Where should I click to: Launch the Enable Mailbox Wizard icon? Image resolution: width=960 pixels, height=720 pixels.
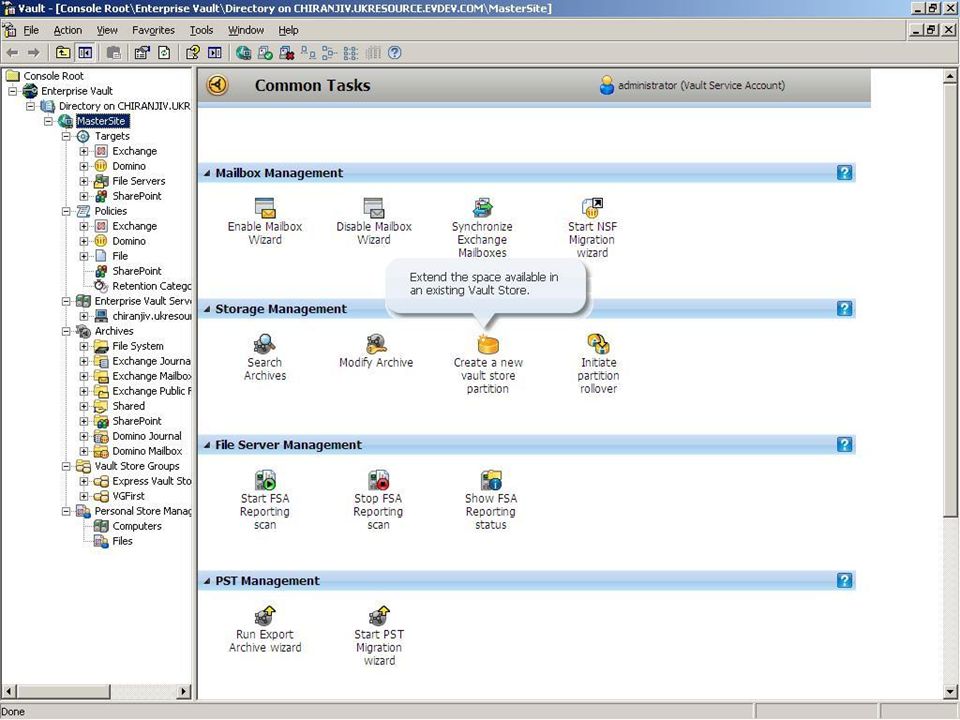tap(265, 208)
